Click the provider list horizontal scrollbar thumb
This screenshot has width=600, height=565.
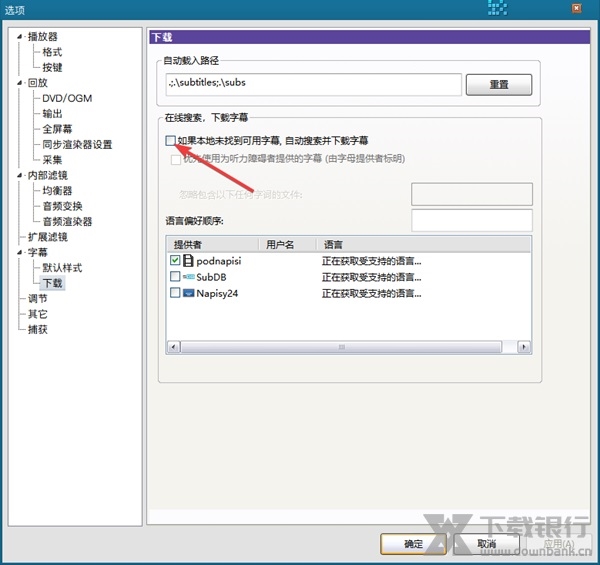pos(341,347)
